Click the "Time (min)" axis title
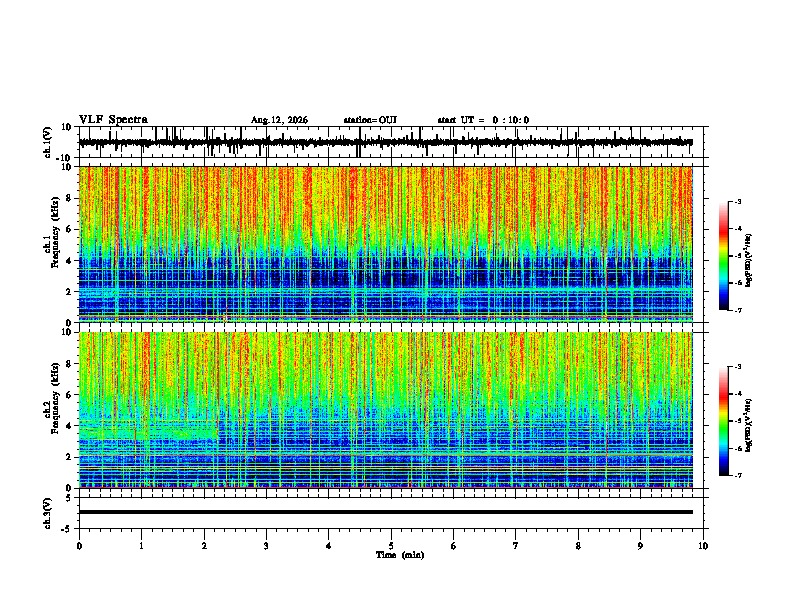792x612 pixels. tap(400, 555)
